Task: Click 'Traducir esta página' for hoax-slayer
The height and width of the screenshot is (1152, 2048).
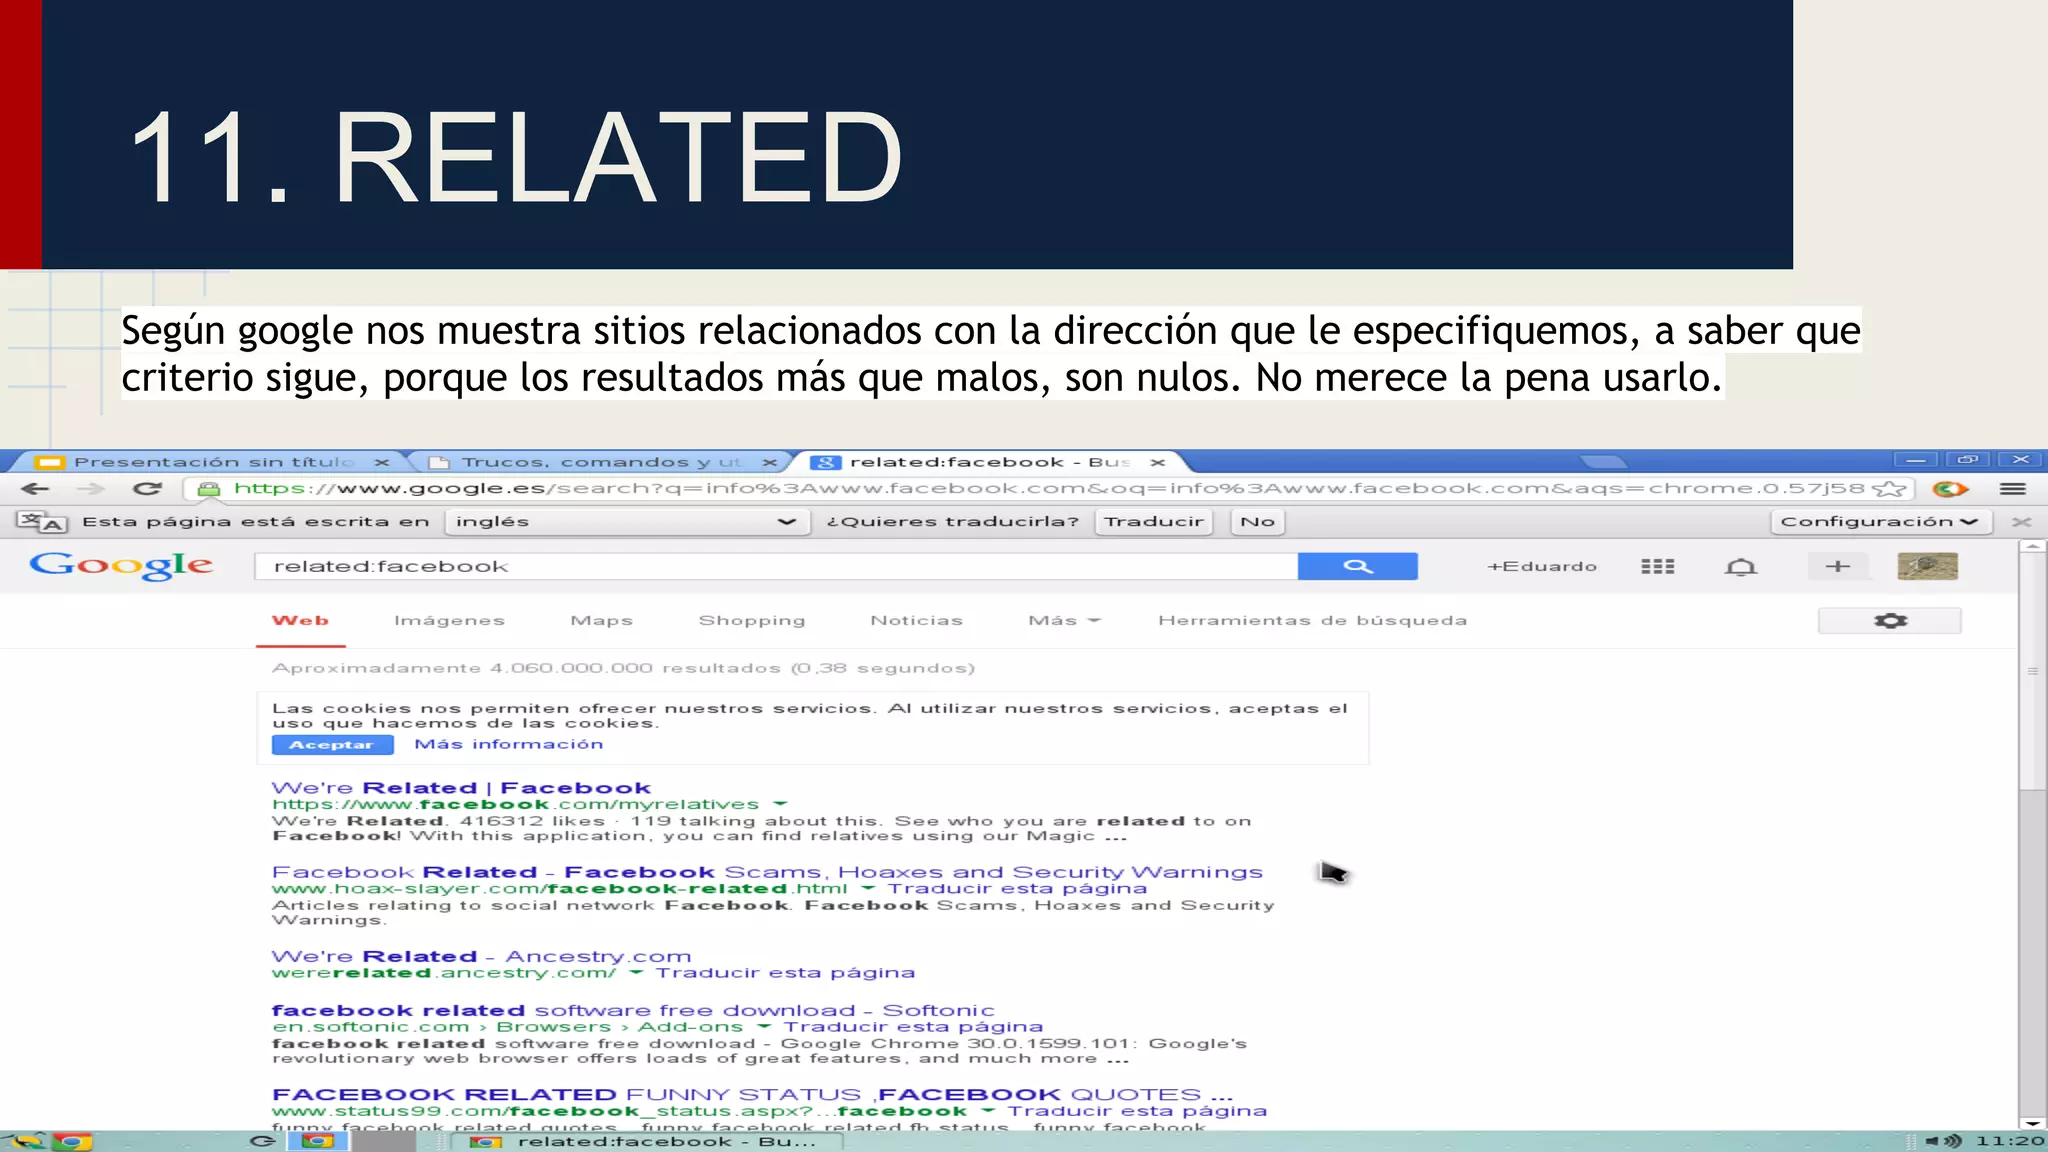Action: [x=1017, y=888]
